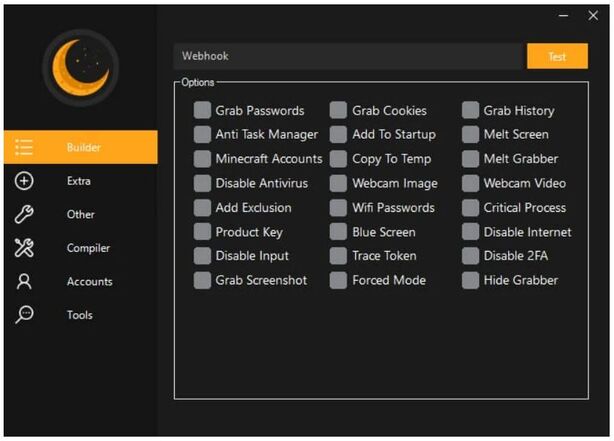Toggle the Grab Screenshot checkbox

click(203, 280)
